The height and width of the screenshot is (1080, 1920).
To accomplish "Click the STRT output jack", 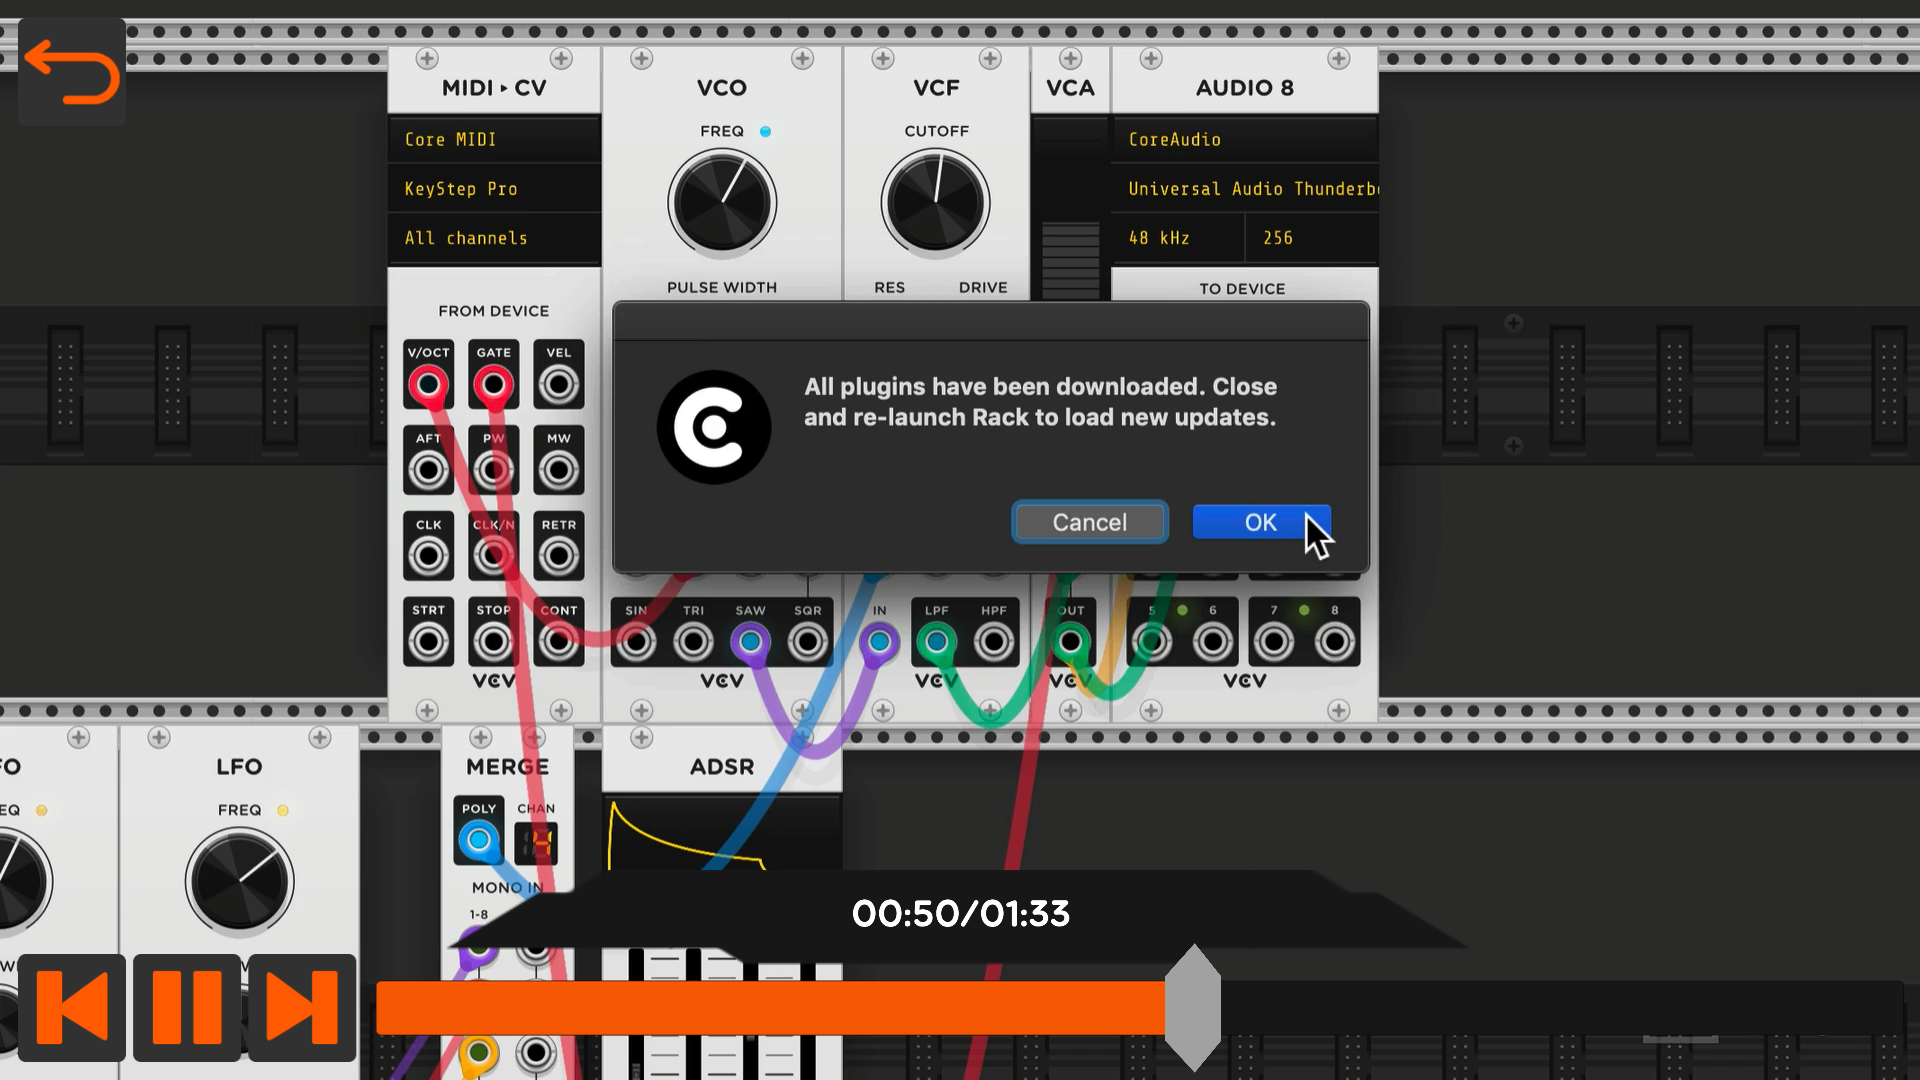I will 428,641.
